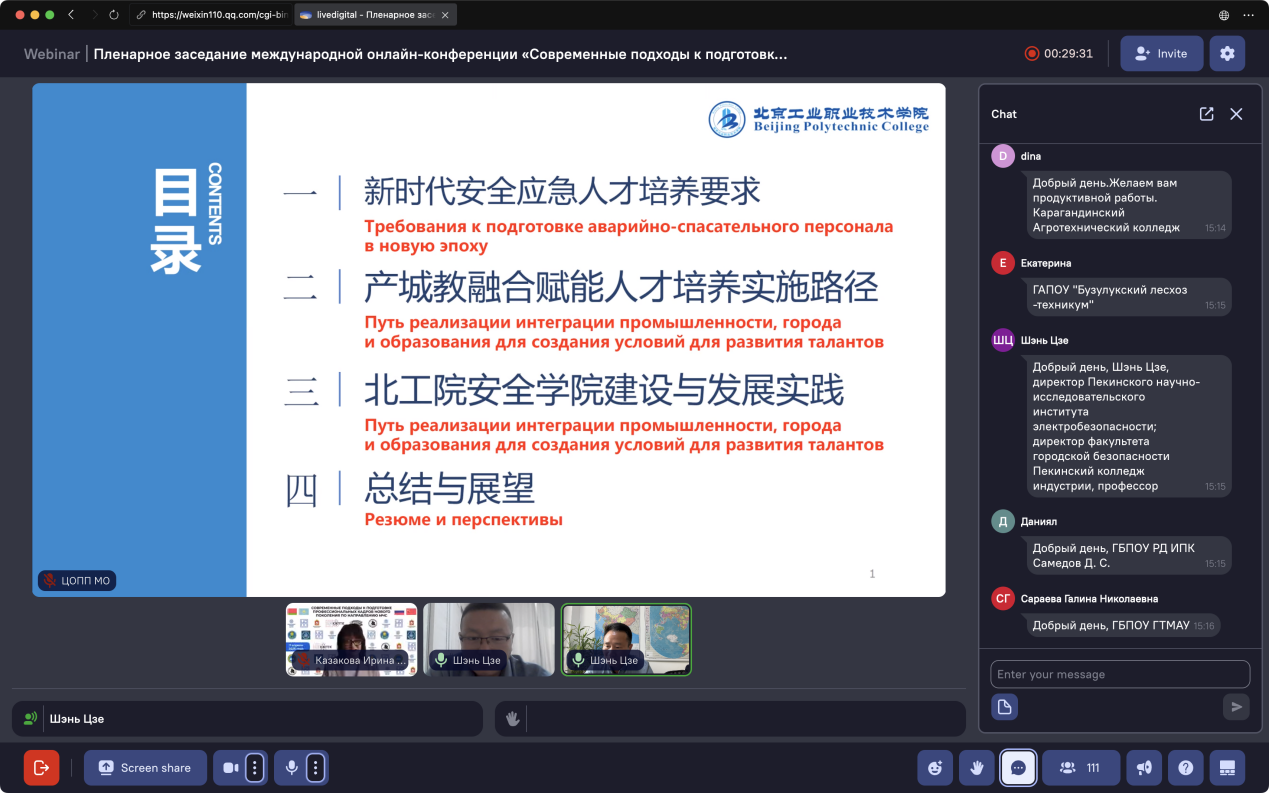Open the help question mark icon
Viewport: 1269px width, 793px height.
pos(1185,768)
